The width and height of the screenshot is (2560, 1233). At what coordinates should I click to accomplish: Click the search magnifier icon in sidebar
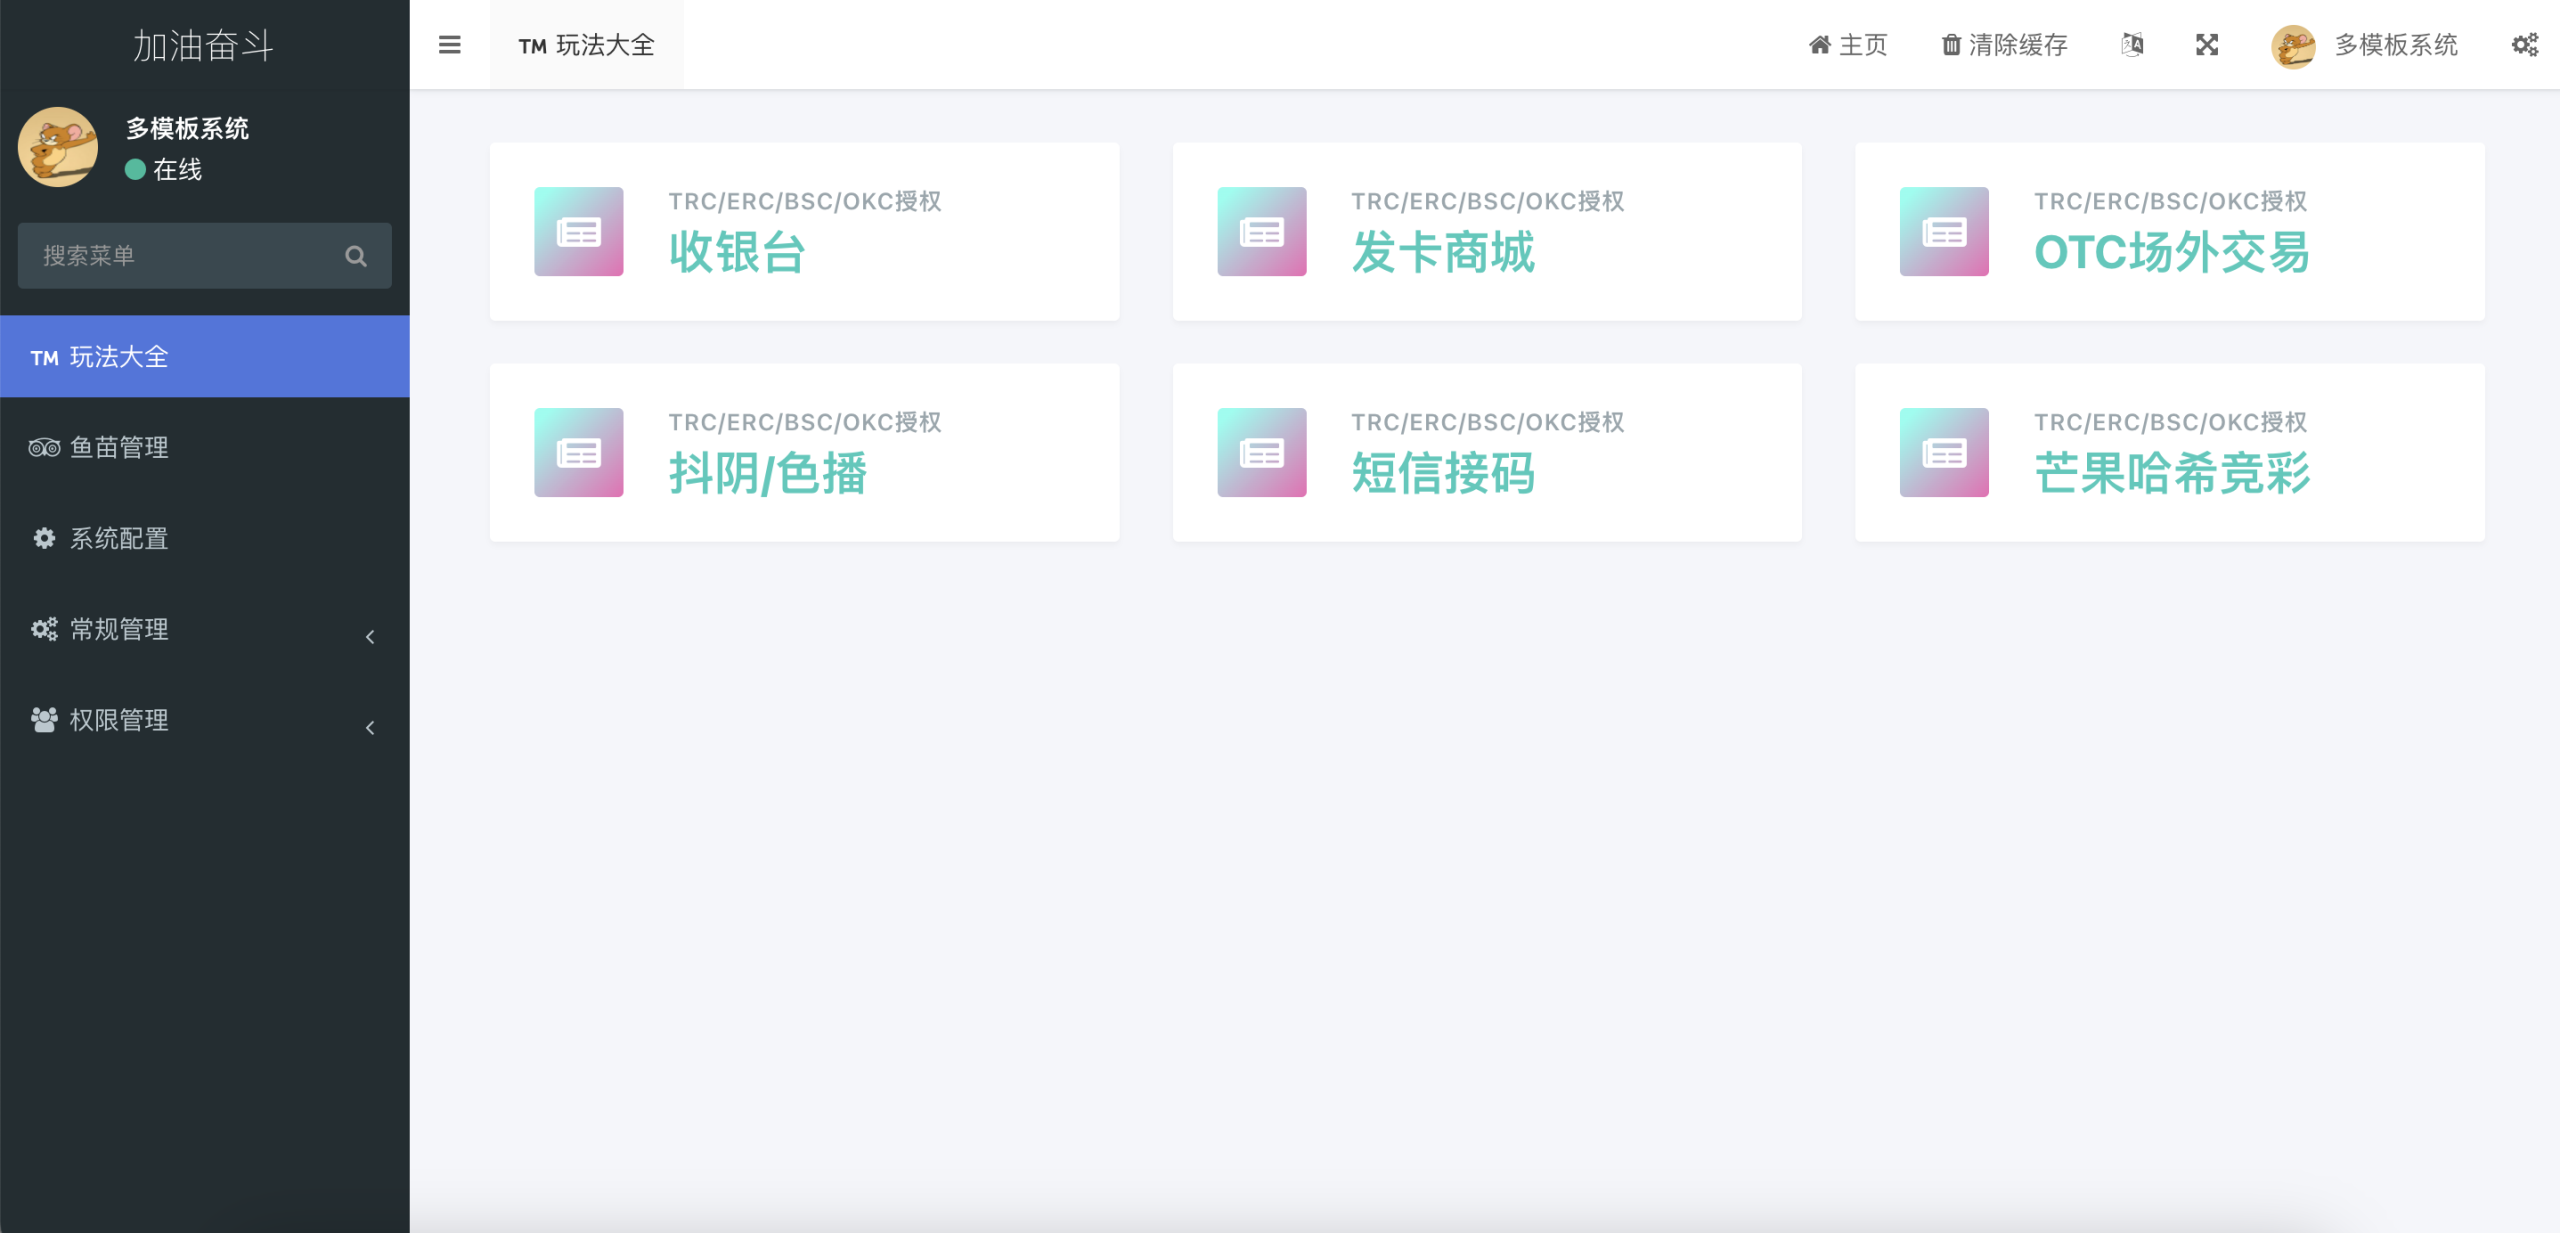[x=356, y=256]
